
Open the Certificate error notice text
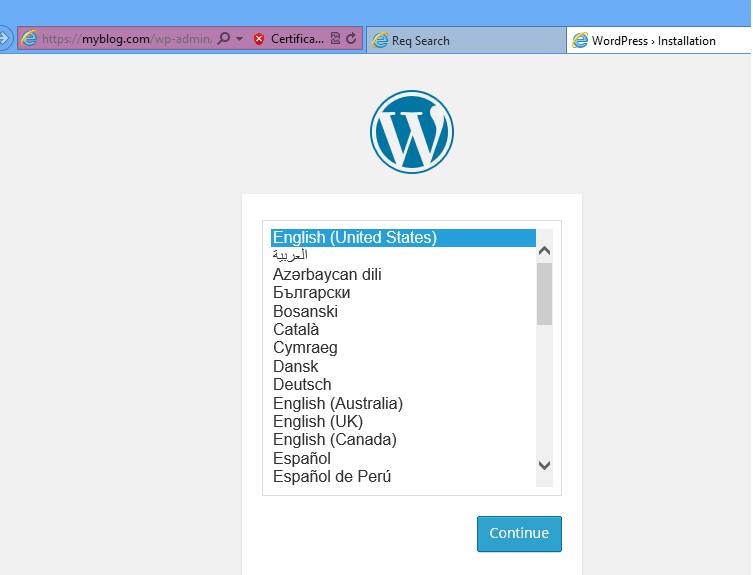[297, 39]
